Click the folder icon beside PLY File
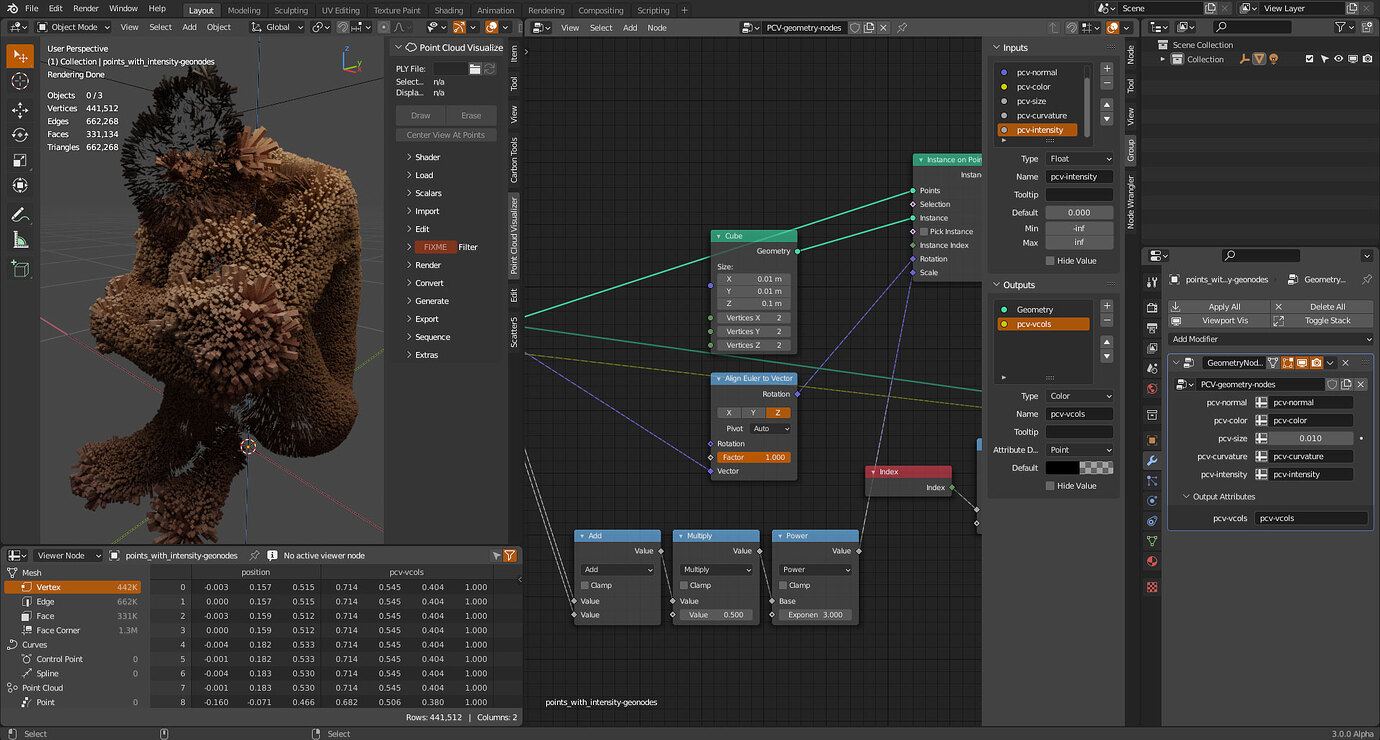Image resolution: width=1380 pixels, height=740 pixels. tap(475, 69)
